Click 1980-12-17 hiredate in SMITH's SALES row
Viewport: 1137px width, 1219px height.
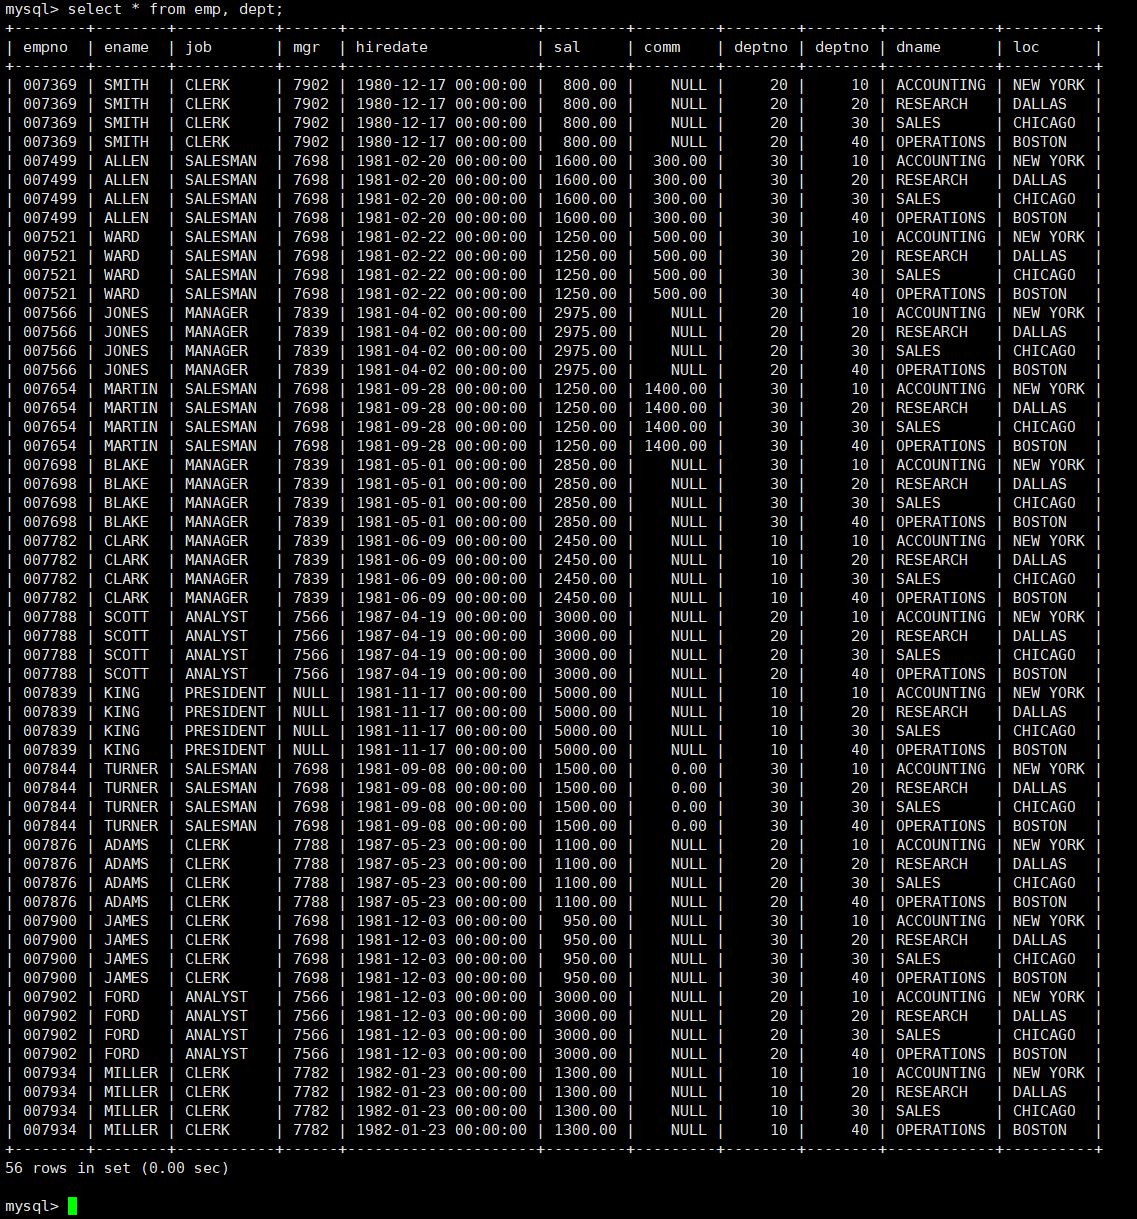[x=441, y=123]
